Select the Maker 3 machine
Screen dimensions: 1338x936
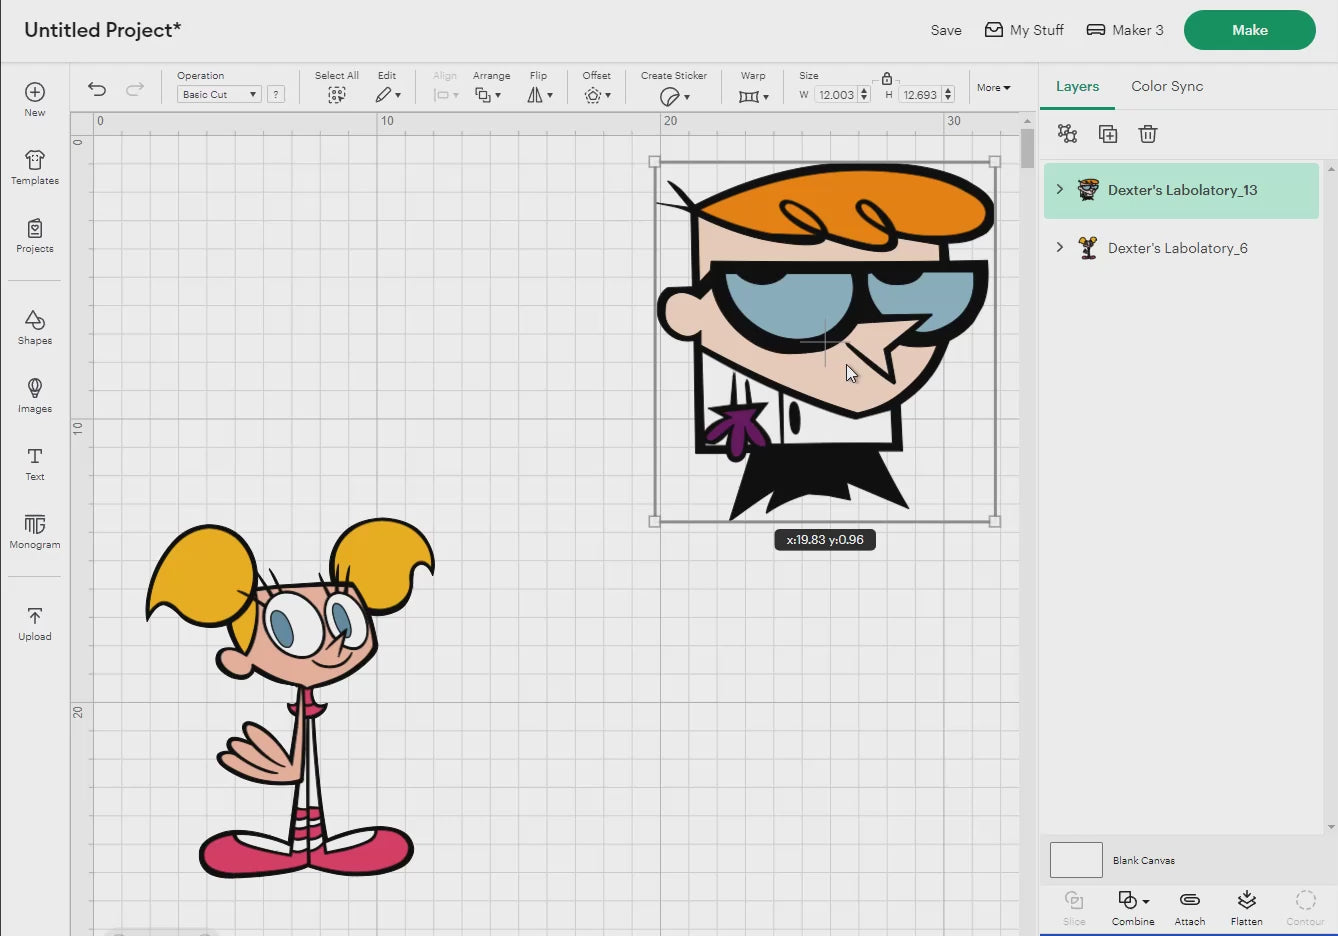click(x=1125, y=30)
